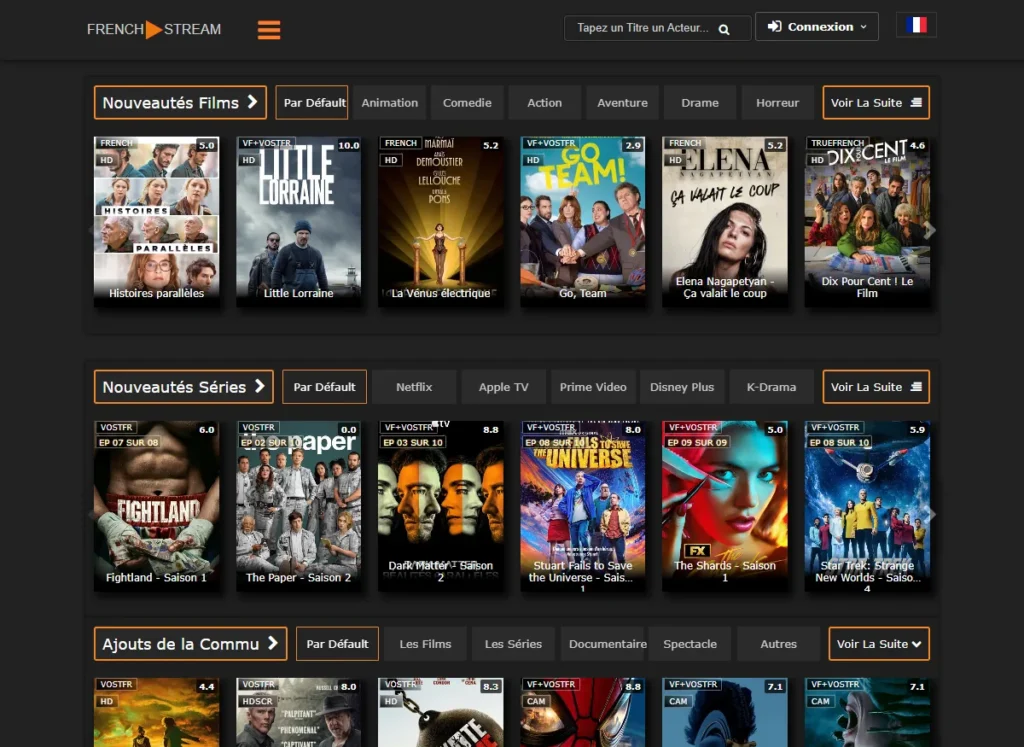Image resolution: width=1024 pixels, height=747 pixels.
Task: Open Dix Pour Cent ! Le Film poster
Action: tap(867, 221)
